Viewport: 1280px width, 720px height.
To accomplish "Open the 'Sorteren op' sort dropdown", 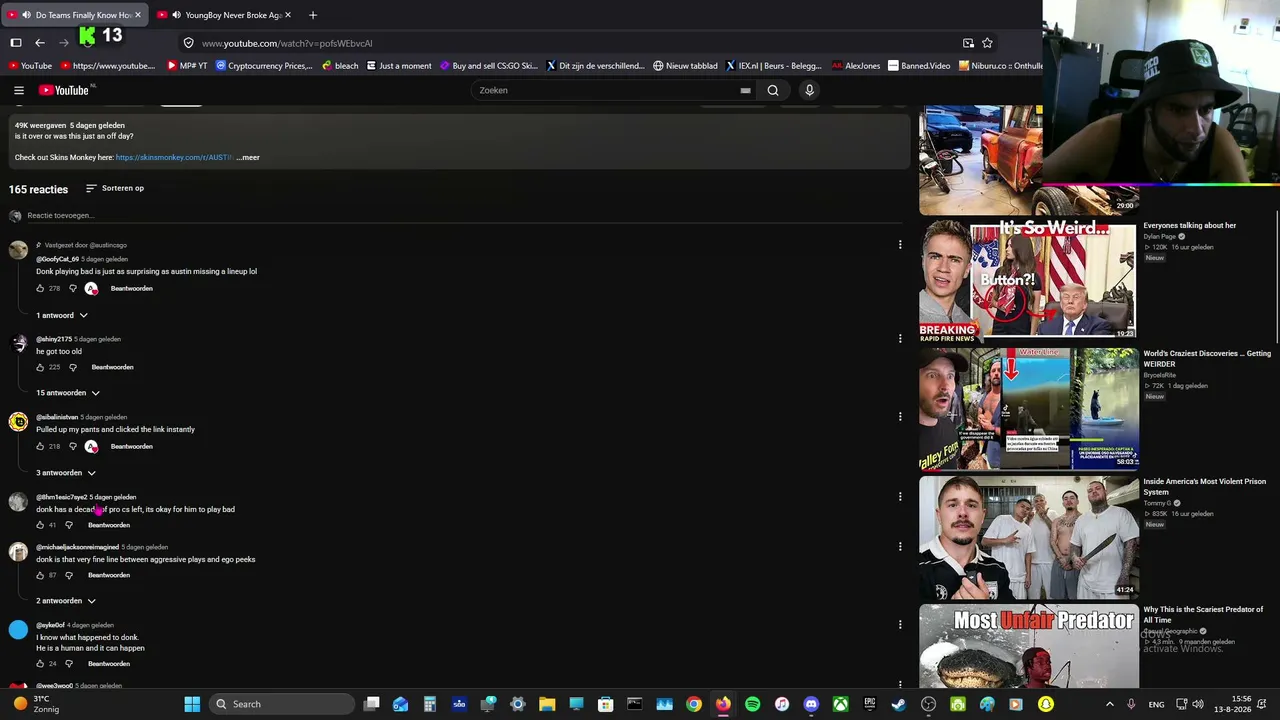I will pyautogui.click(x=115, y=188).
